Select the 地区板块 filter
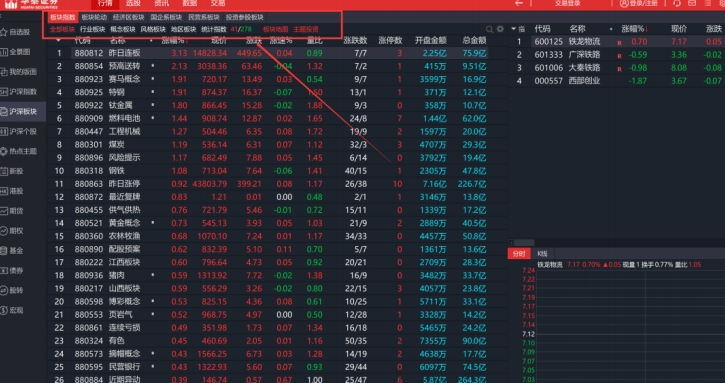This screenshot has width=725, height=383. tap(184, 29)
